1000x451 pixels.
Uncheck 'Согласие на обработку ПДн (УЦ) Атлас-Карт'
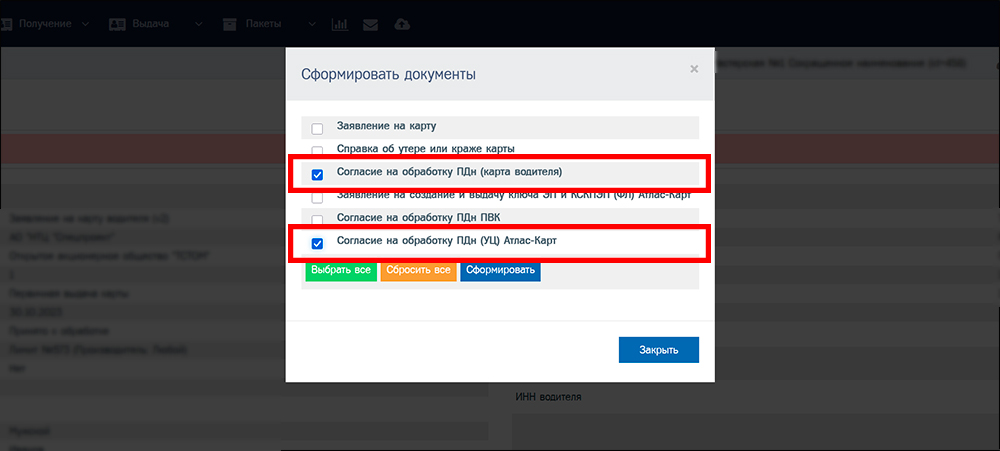[x=318, y=243]
